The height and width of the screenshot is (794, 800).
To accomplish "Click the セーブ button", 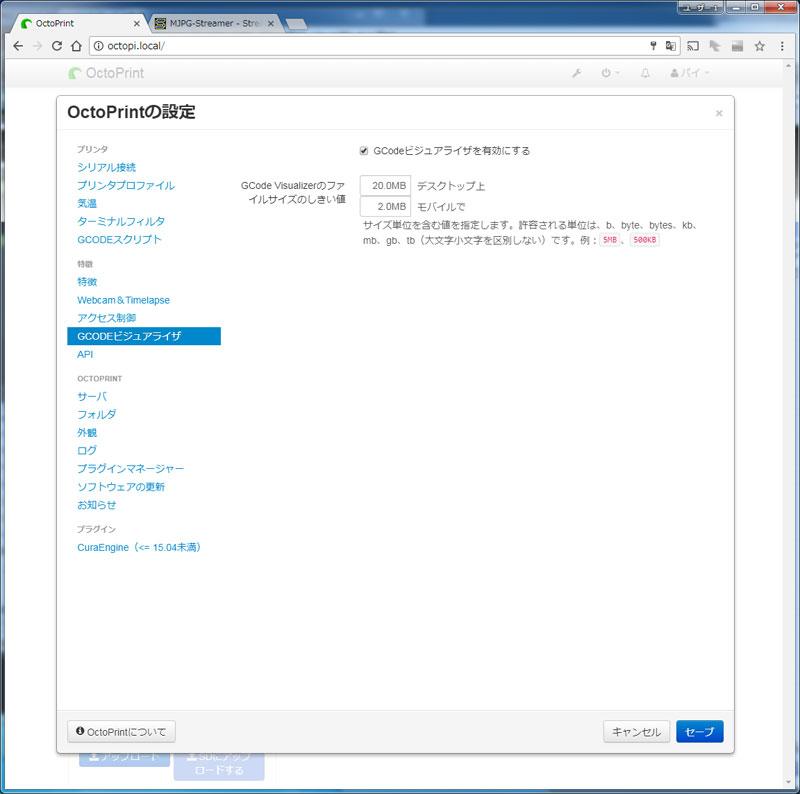I will click(699, 732).
